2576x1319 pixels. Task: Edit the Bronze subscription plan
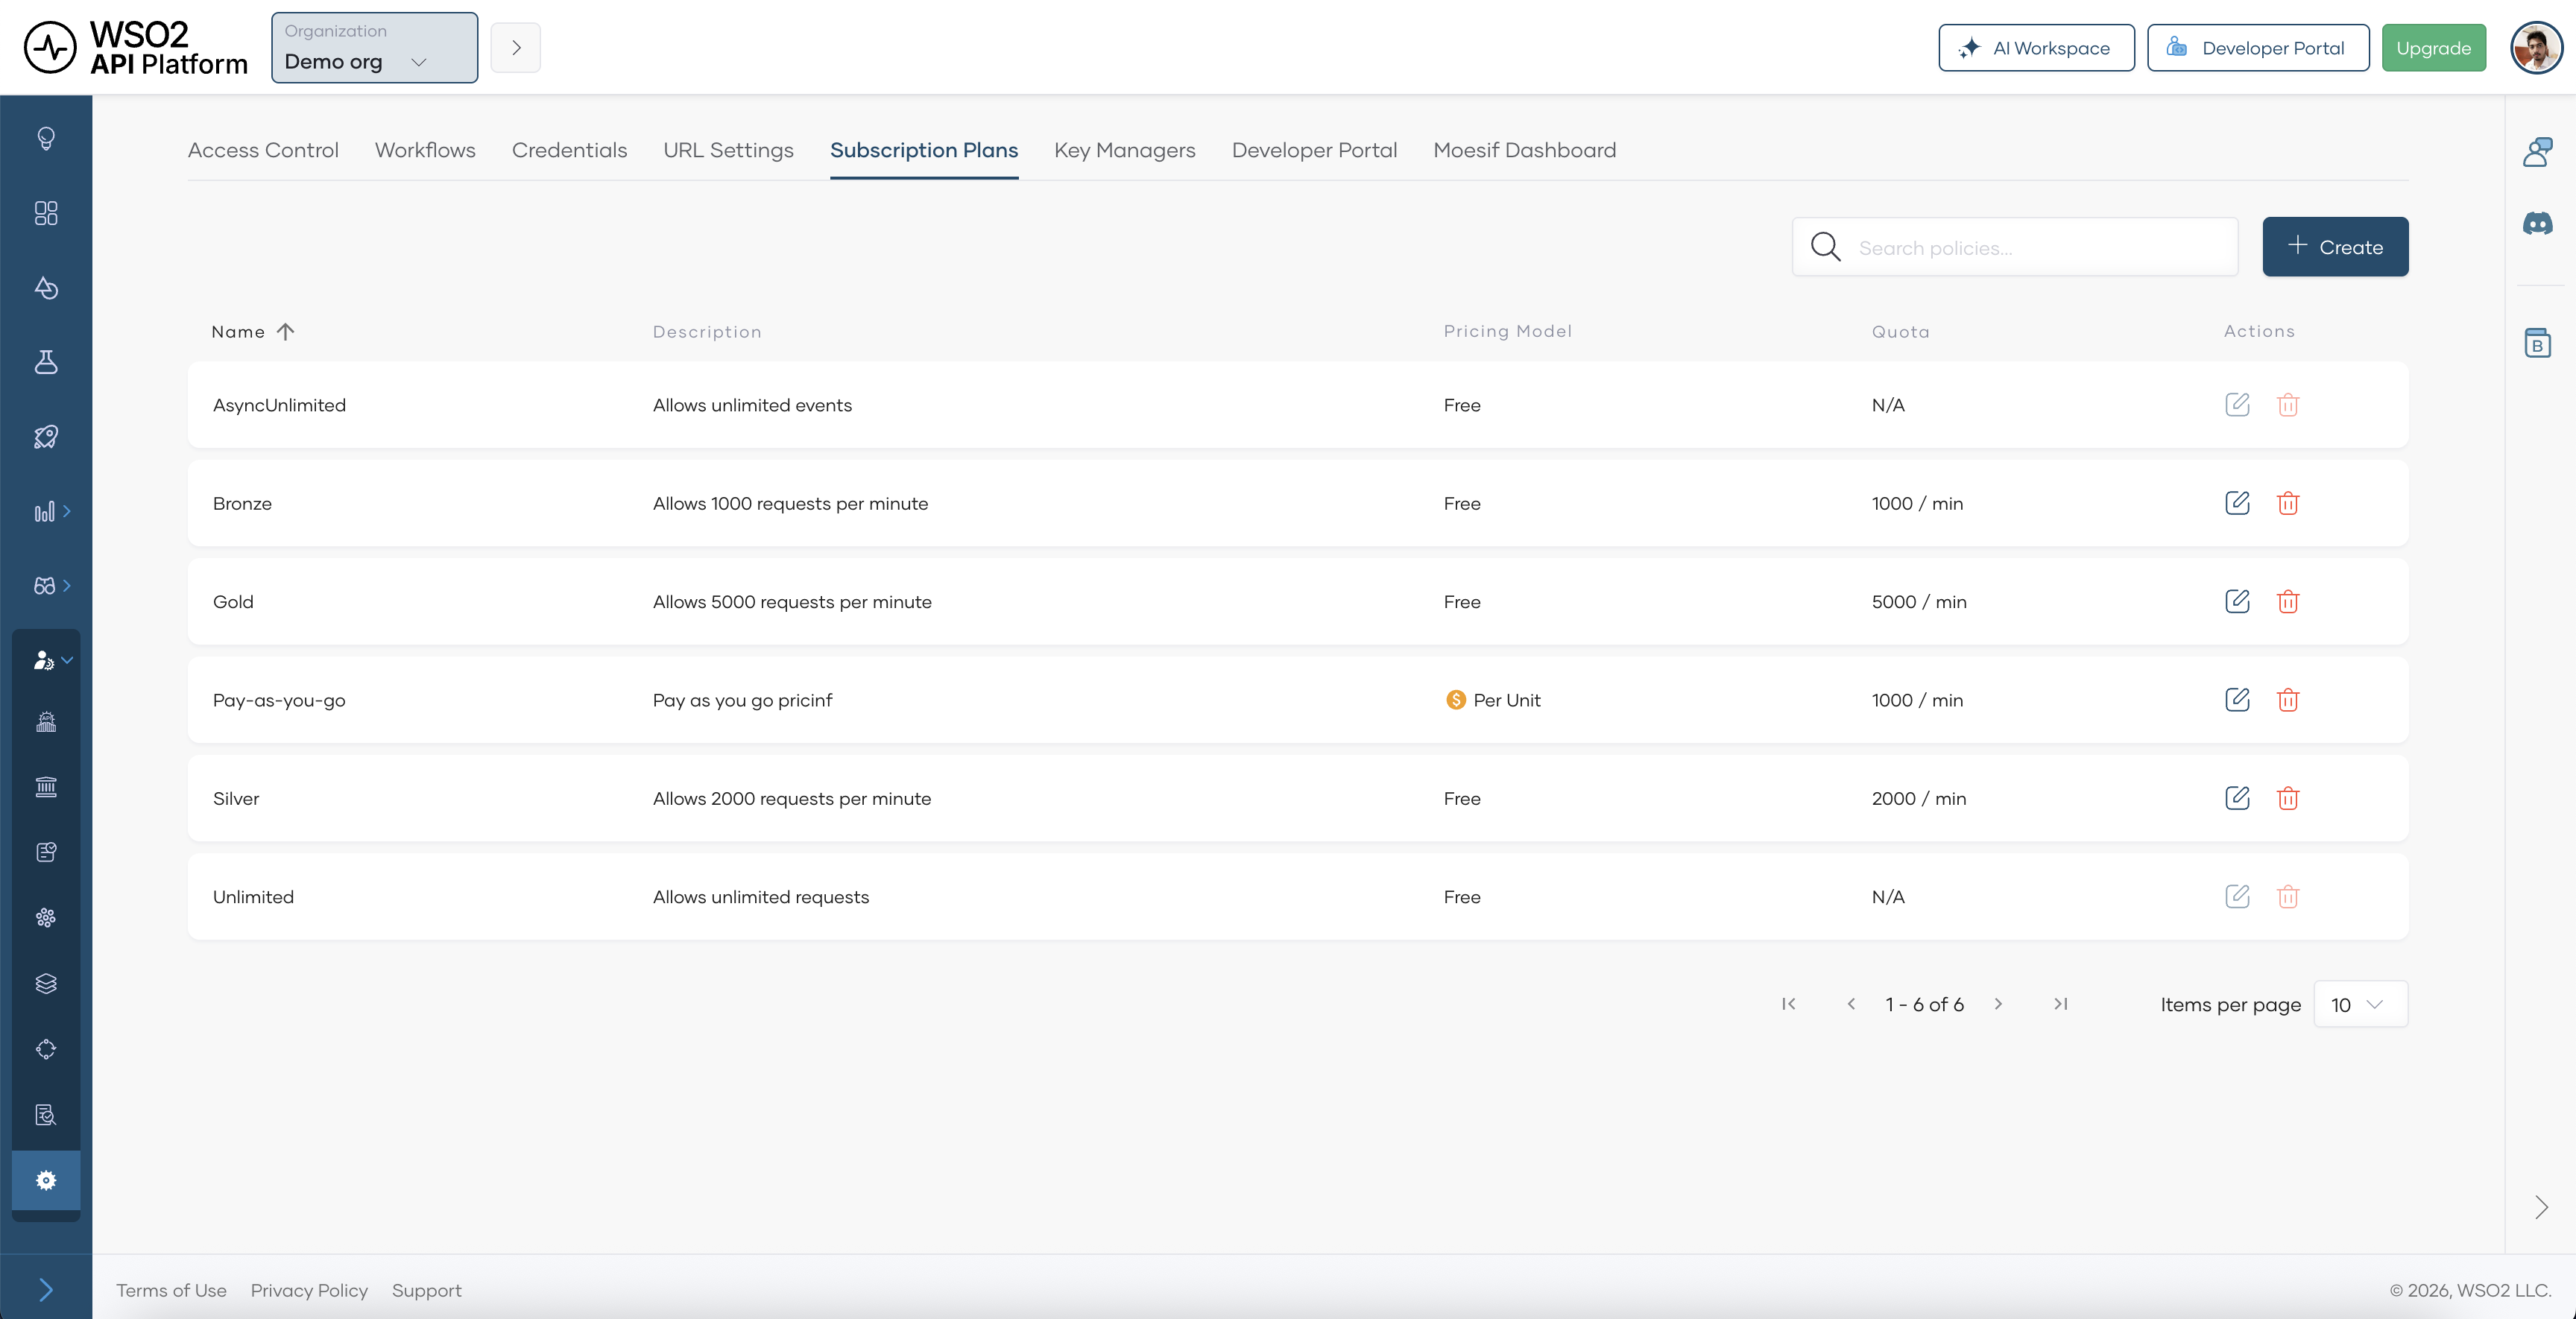point(2238,503)
